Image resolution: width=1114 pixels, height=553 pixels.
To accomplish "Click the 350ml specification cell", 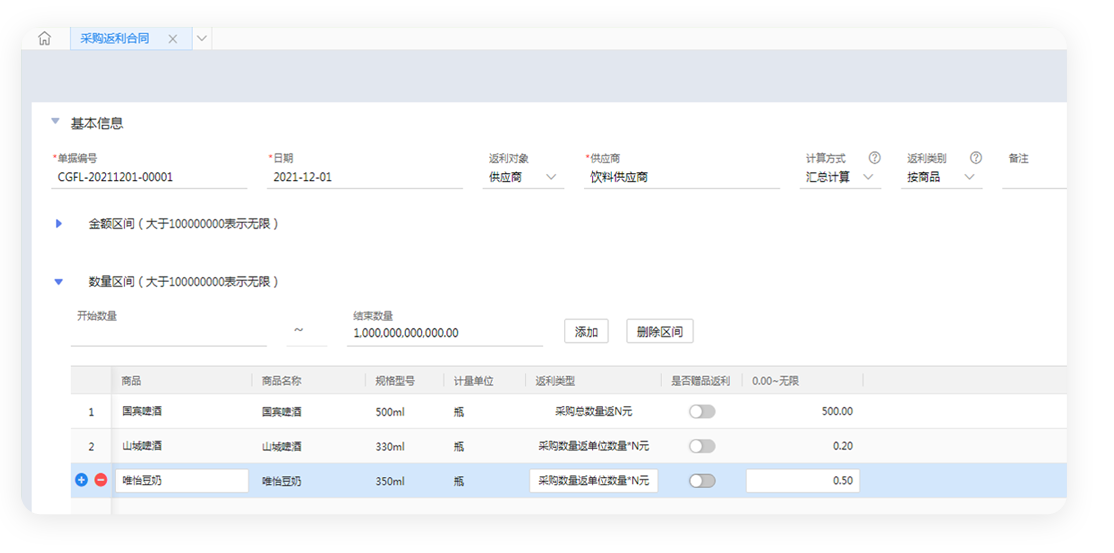I will (390, 481).
